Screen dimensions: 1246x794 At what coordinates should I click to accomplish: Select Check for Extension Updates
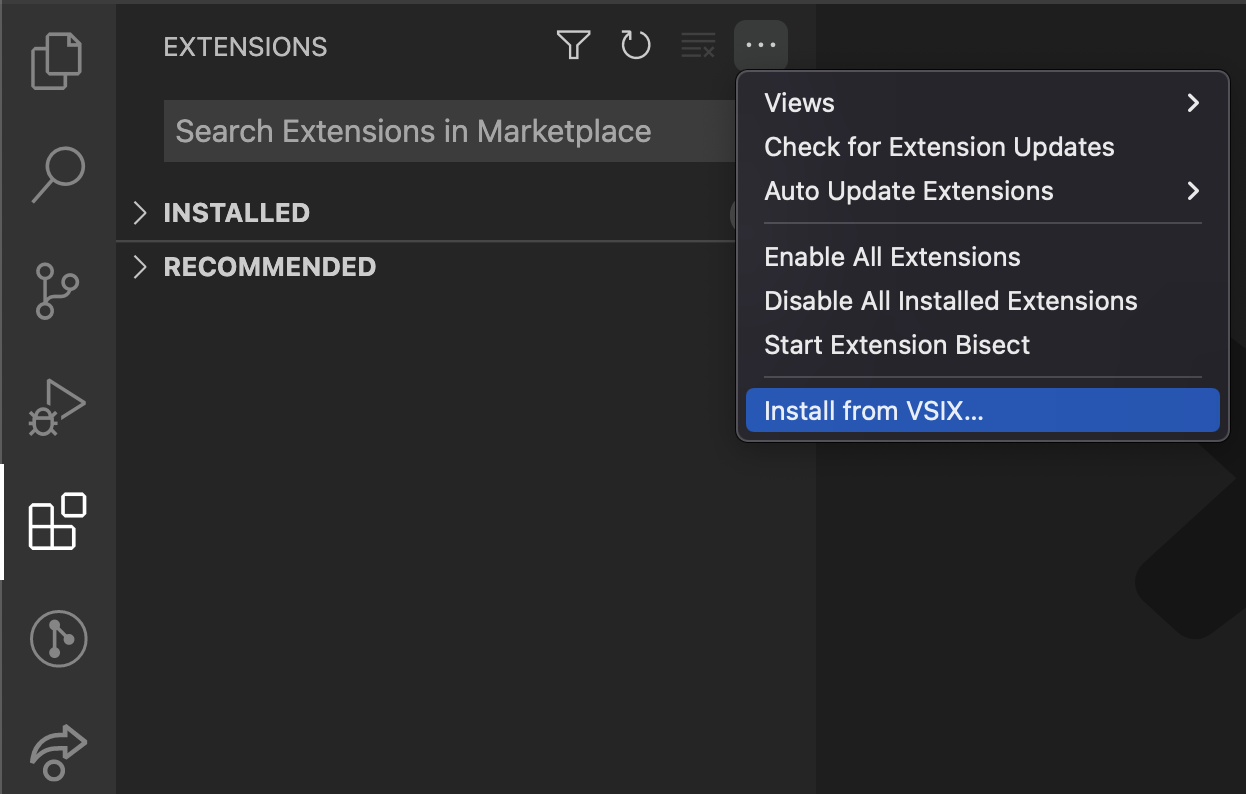coord(938,147)
